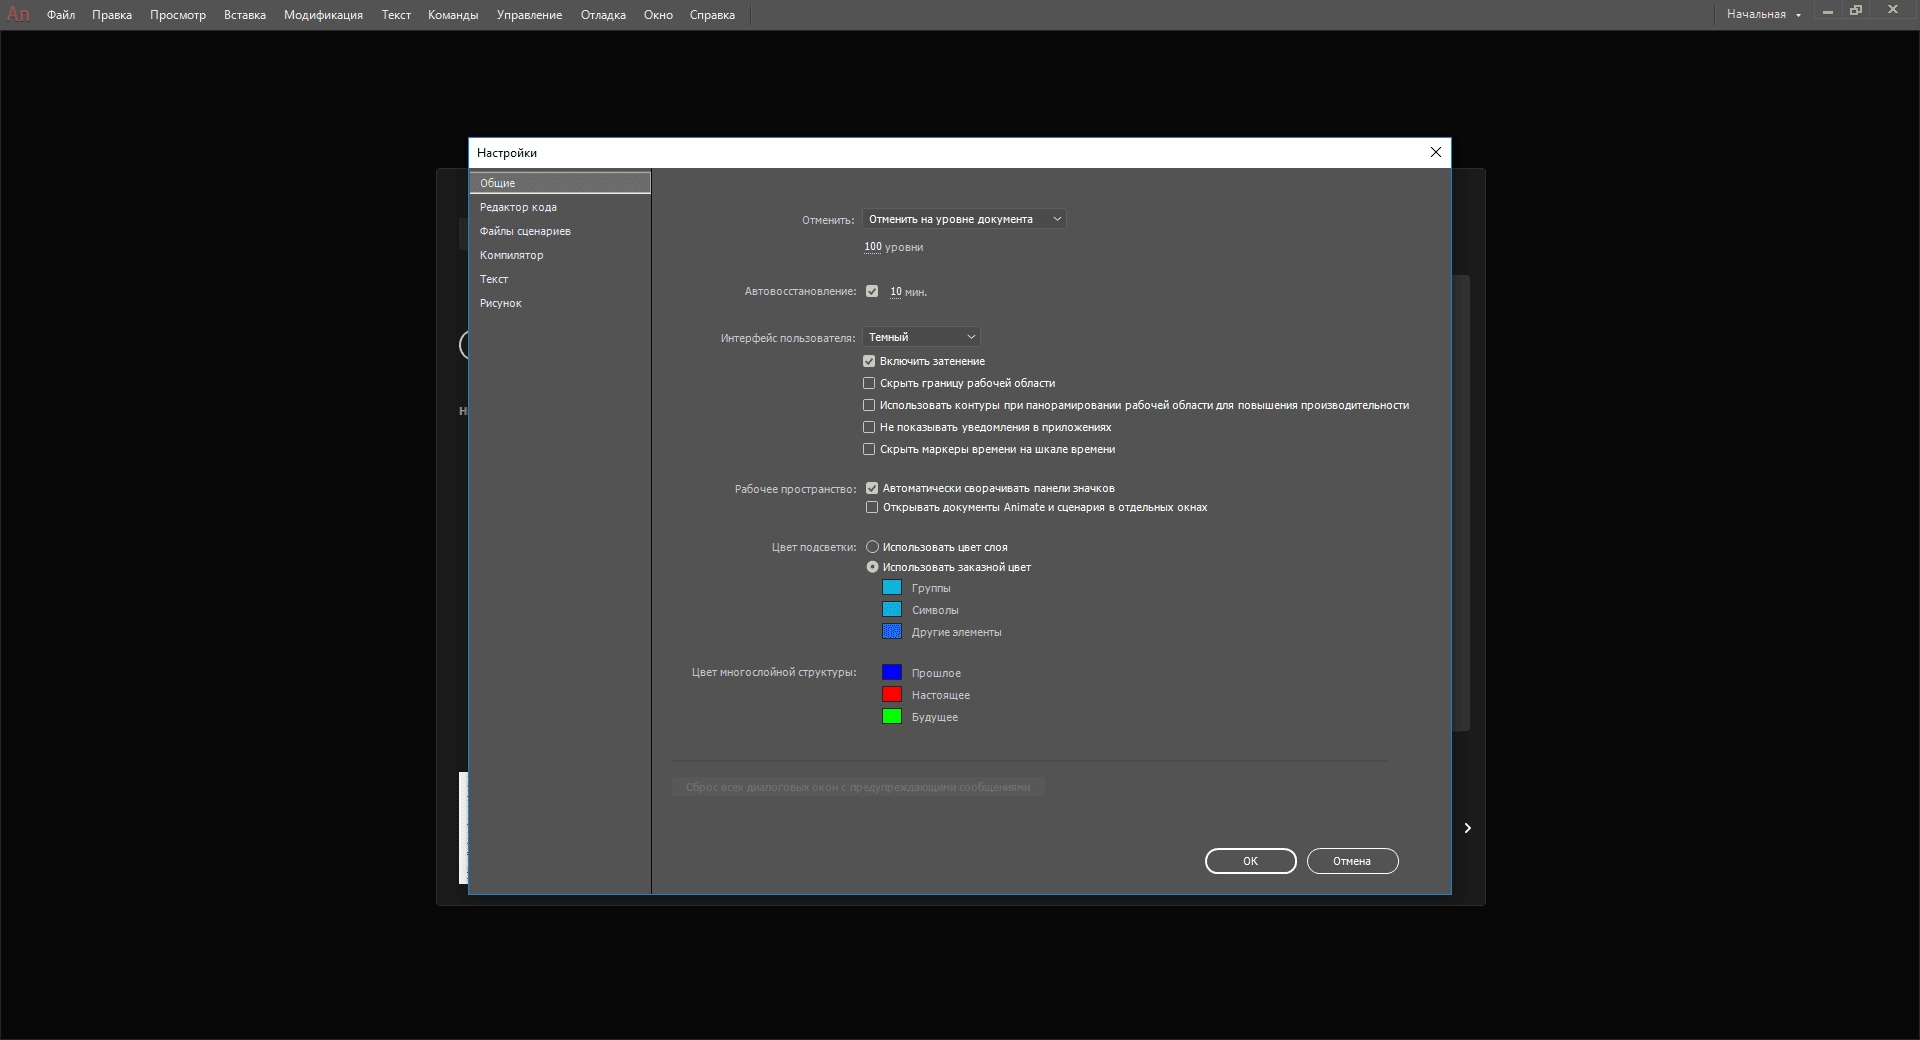
Task: Select Текст category in settings list
Action: coord(560,279)
